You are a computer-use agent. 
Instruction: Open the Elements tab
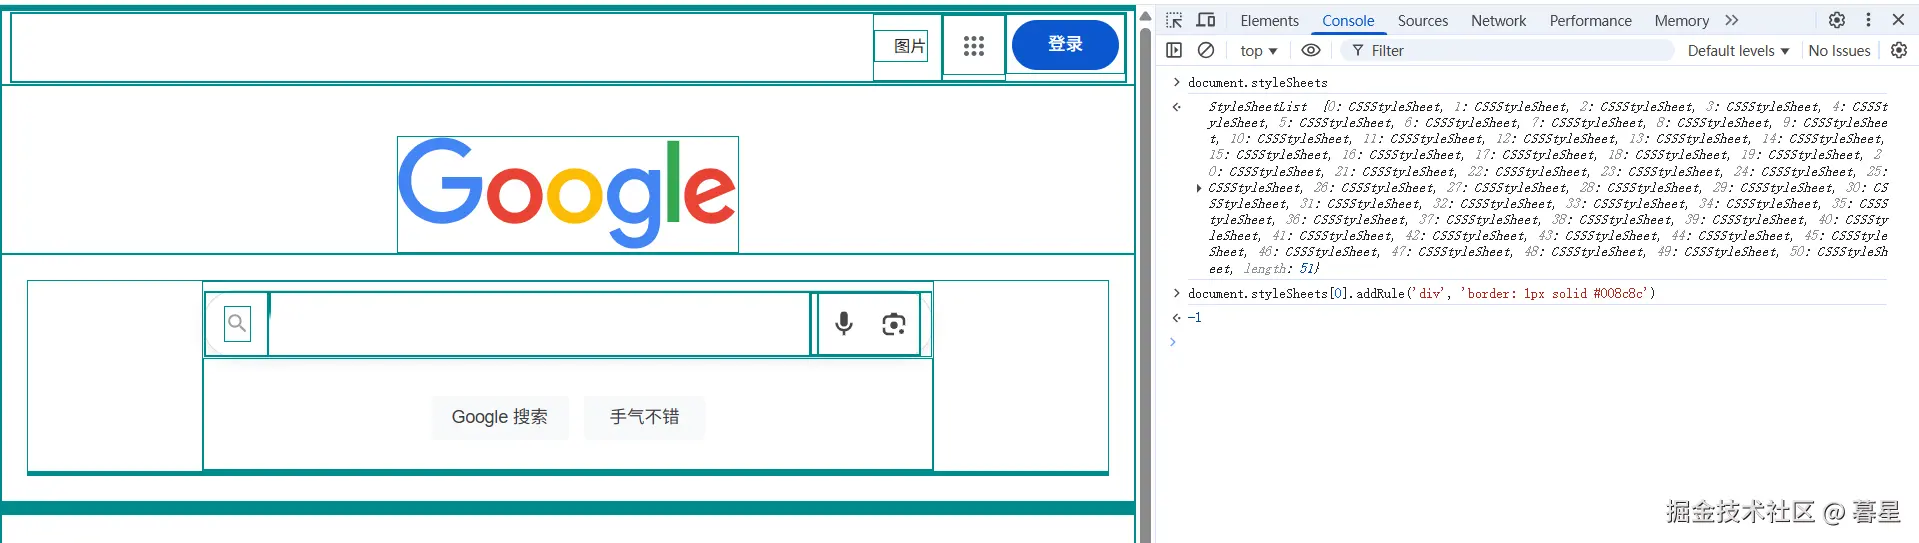coord(1269,21)
